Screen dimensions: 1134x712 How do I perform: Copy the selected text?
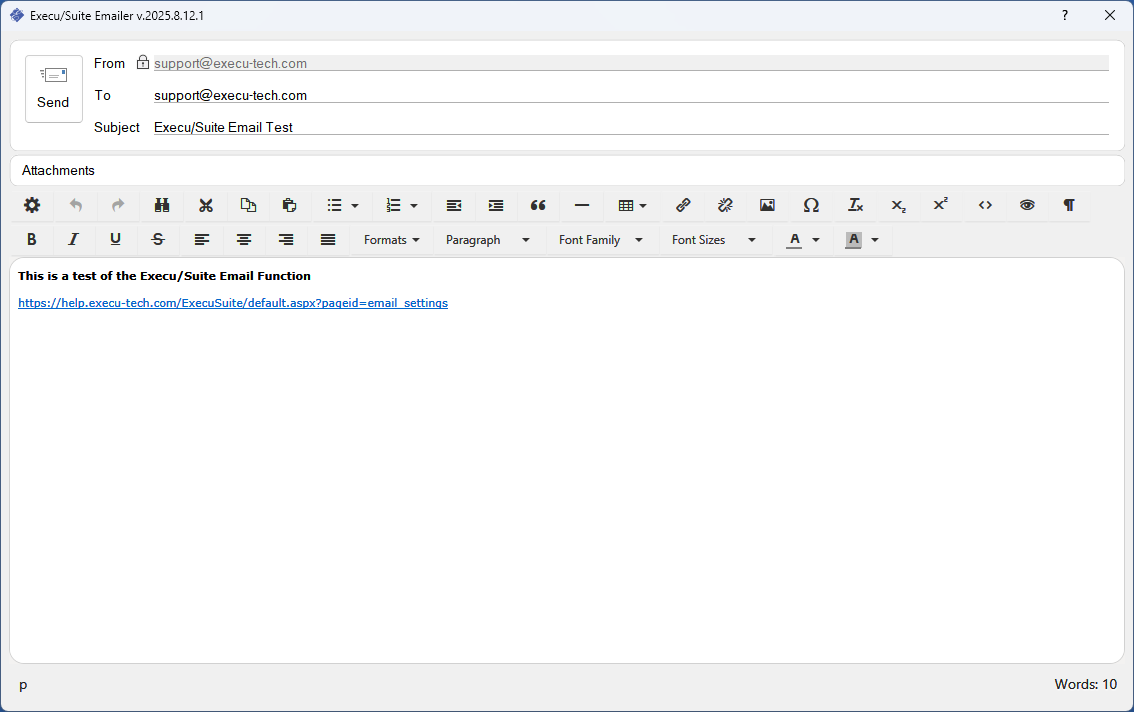pos(248,205)
